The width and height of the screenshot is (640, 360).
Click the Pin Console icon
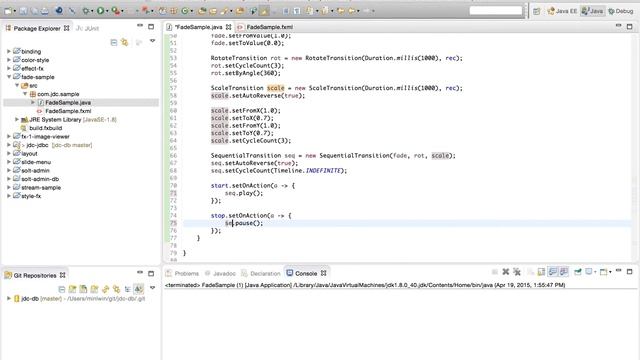click(578, 272)
